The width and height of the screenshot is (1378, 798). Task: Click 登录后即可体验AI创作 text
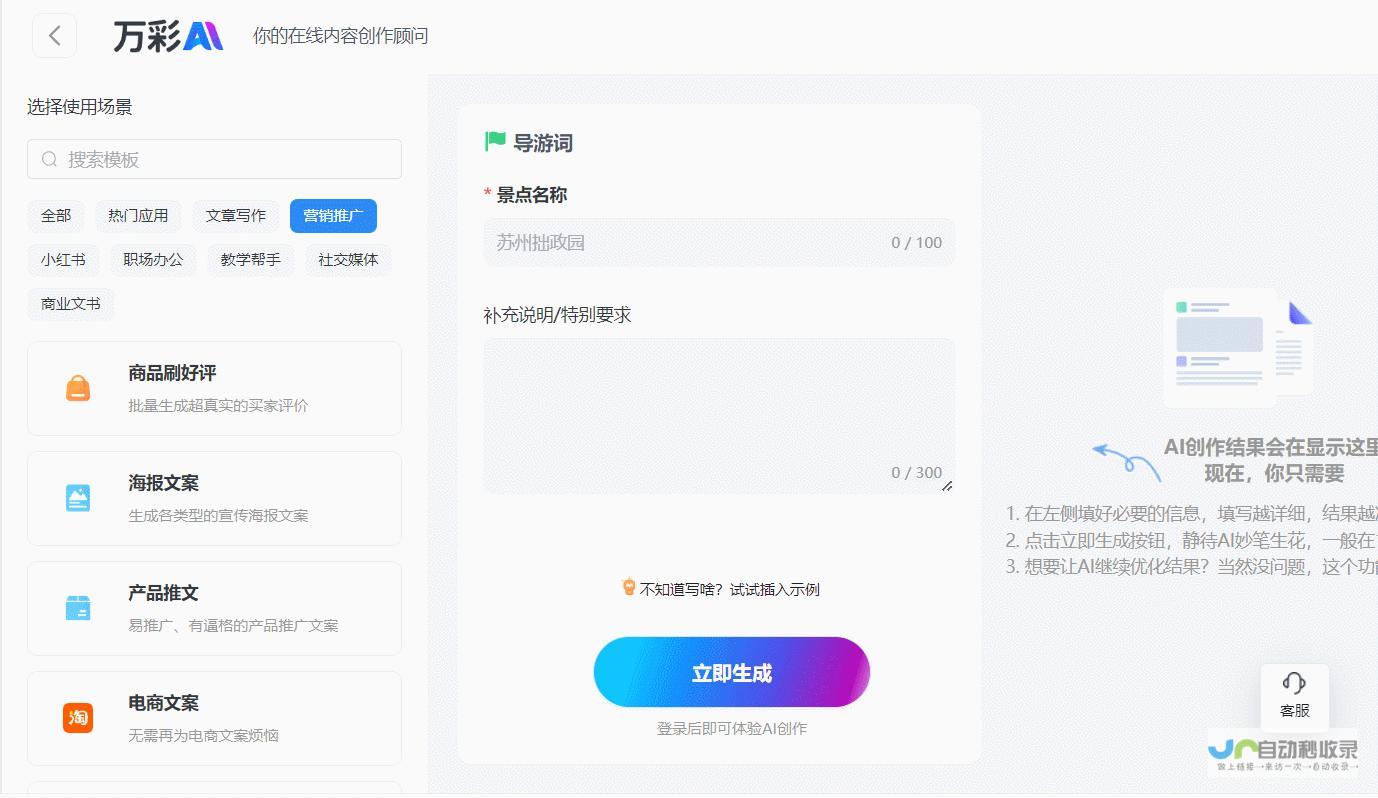click(732, 728)
